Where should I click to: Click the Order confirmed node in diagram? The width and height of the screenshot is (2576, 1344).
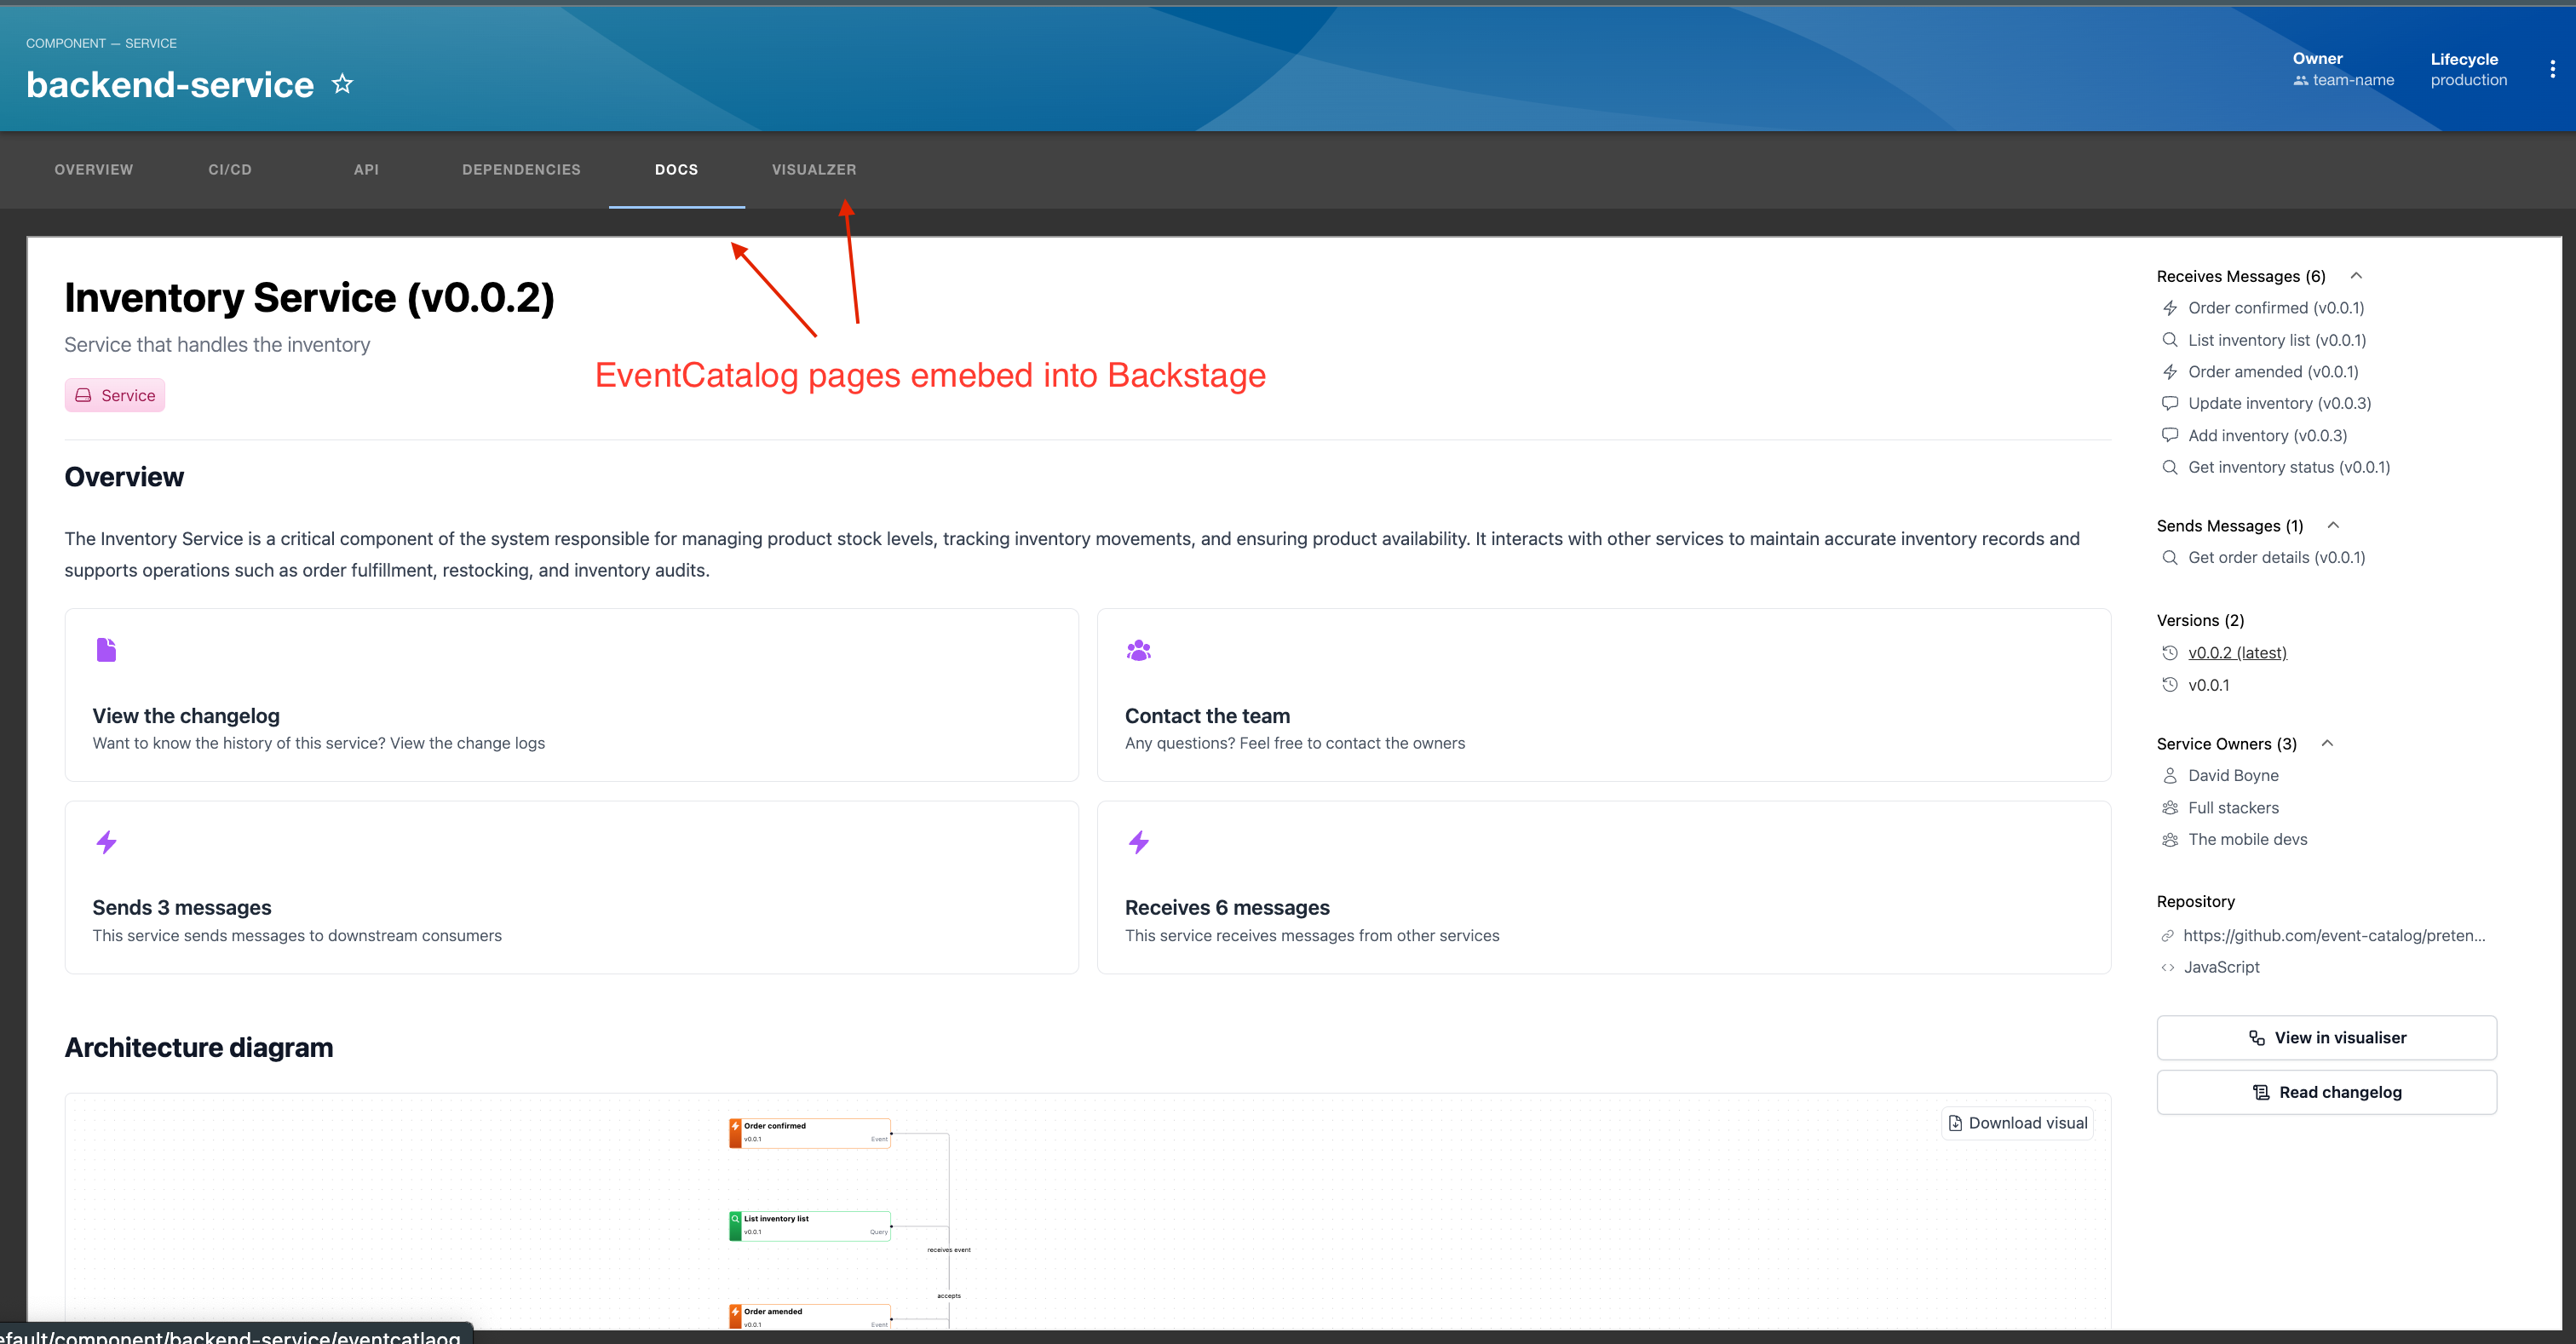[x=810, y=1132]
